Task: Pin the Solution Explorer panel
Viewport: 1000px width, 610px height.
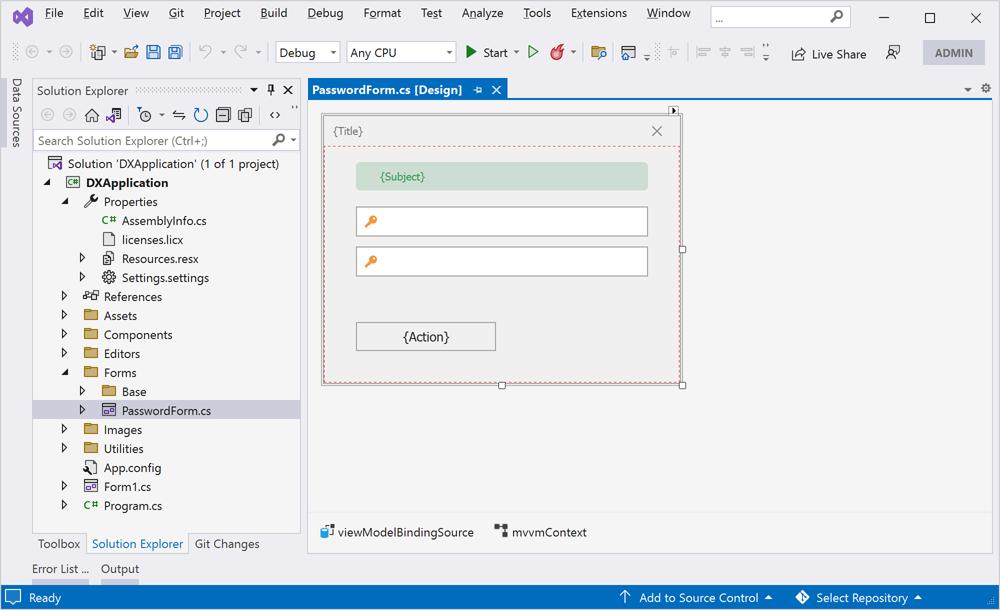Action: click(270, 90)
